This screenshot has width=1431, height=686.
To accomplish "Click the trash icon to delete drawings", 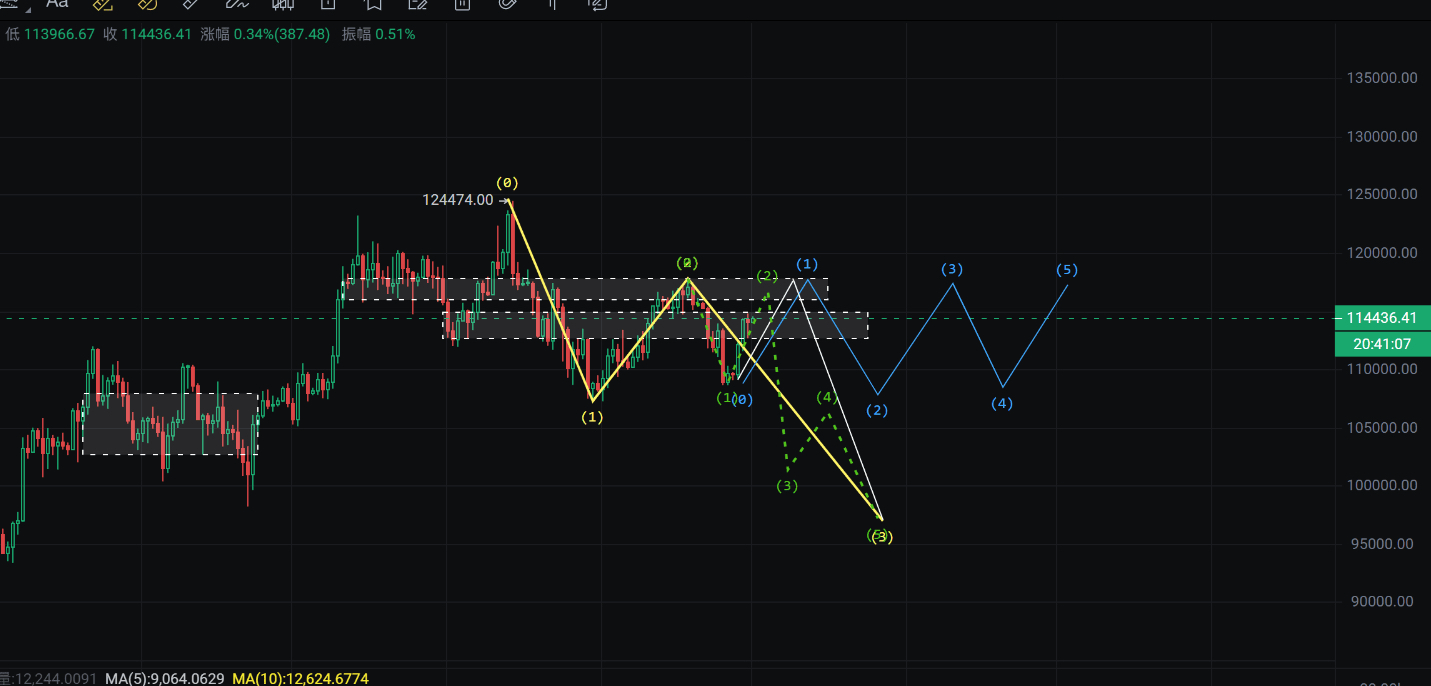I will point(462,3).
